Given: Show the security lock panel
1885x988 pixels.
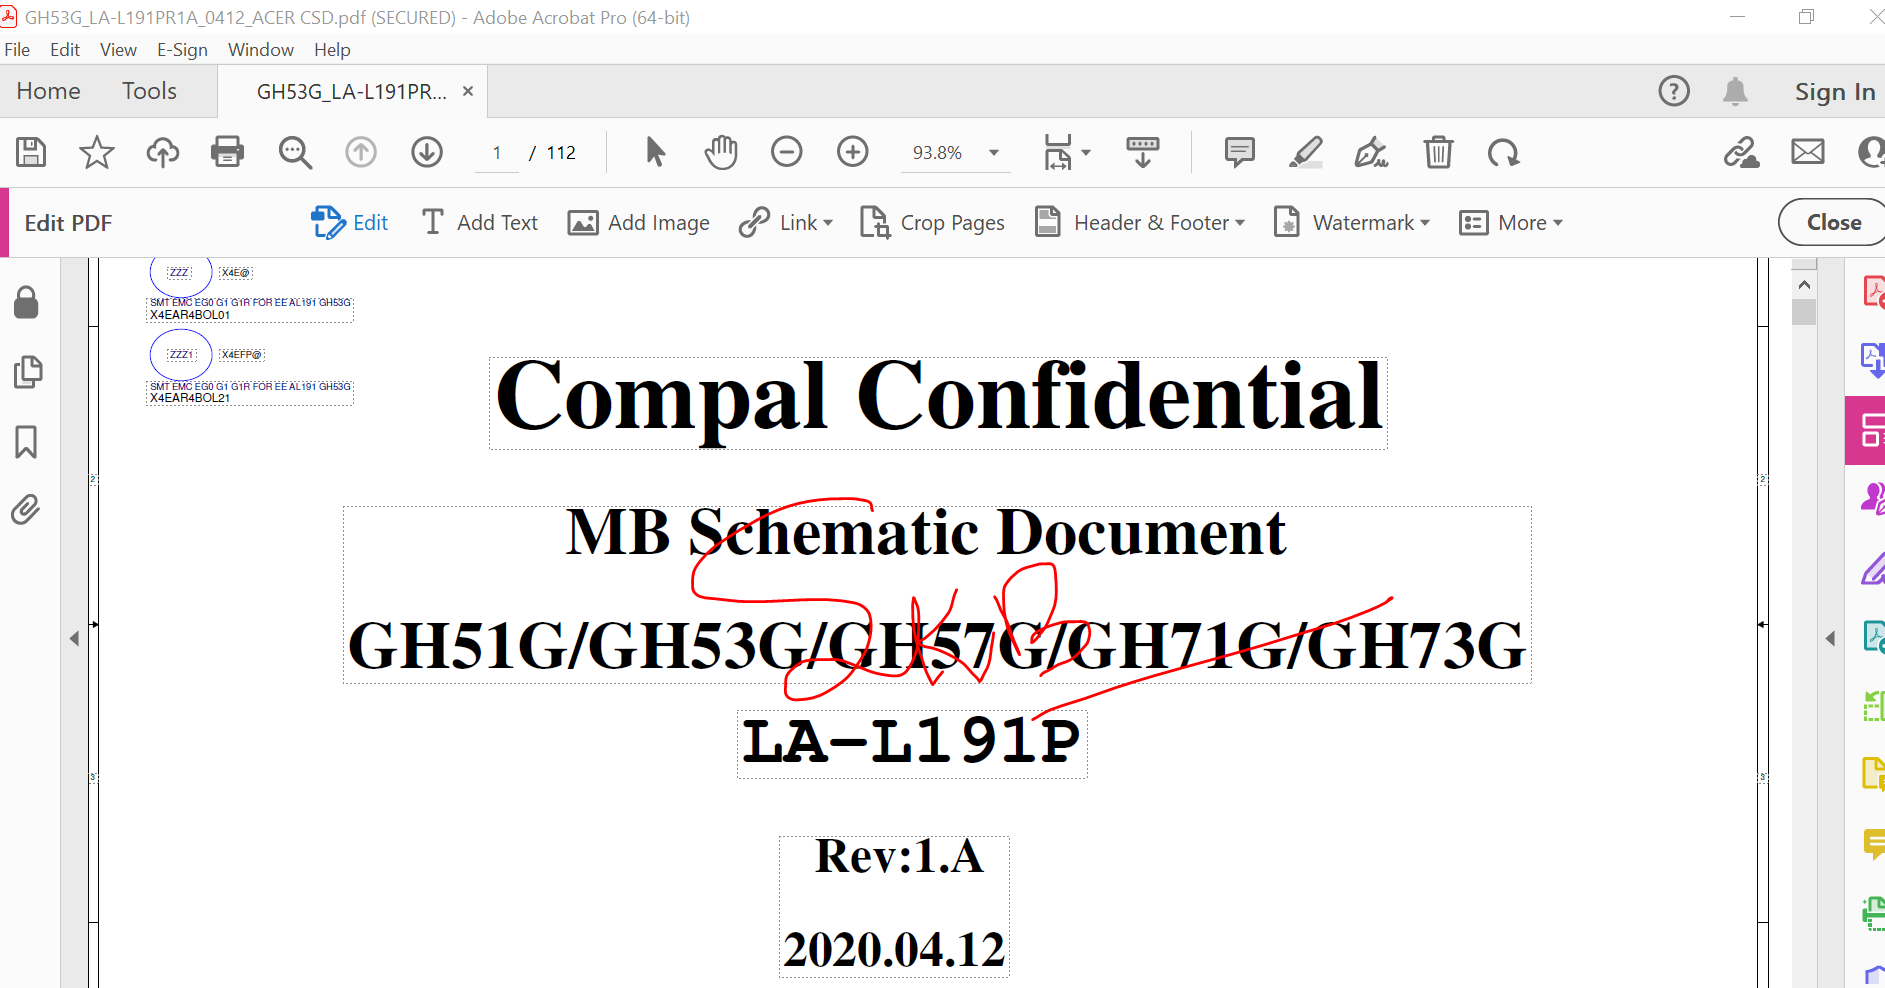Looking at the screenshot, I should [27, 302].
